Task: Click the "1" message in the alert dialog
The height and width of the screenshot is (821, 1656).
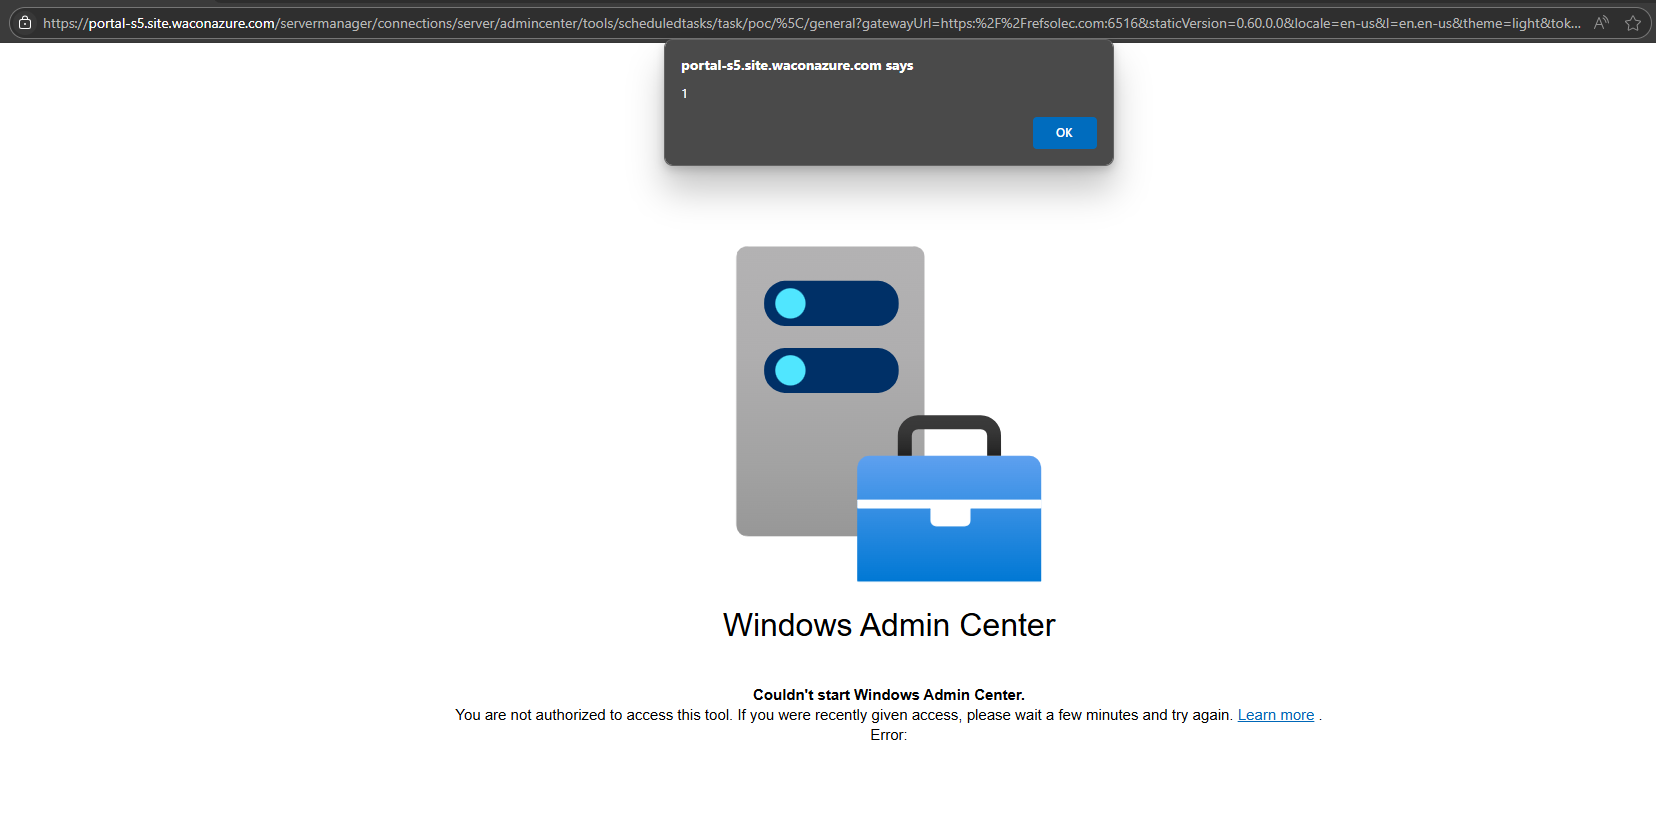Action: tap(685, 94)
